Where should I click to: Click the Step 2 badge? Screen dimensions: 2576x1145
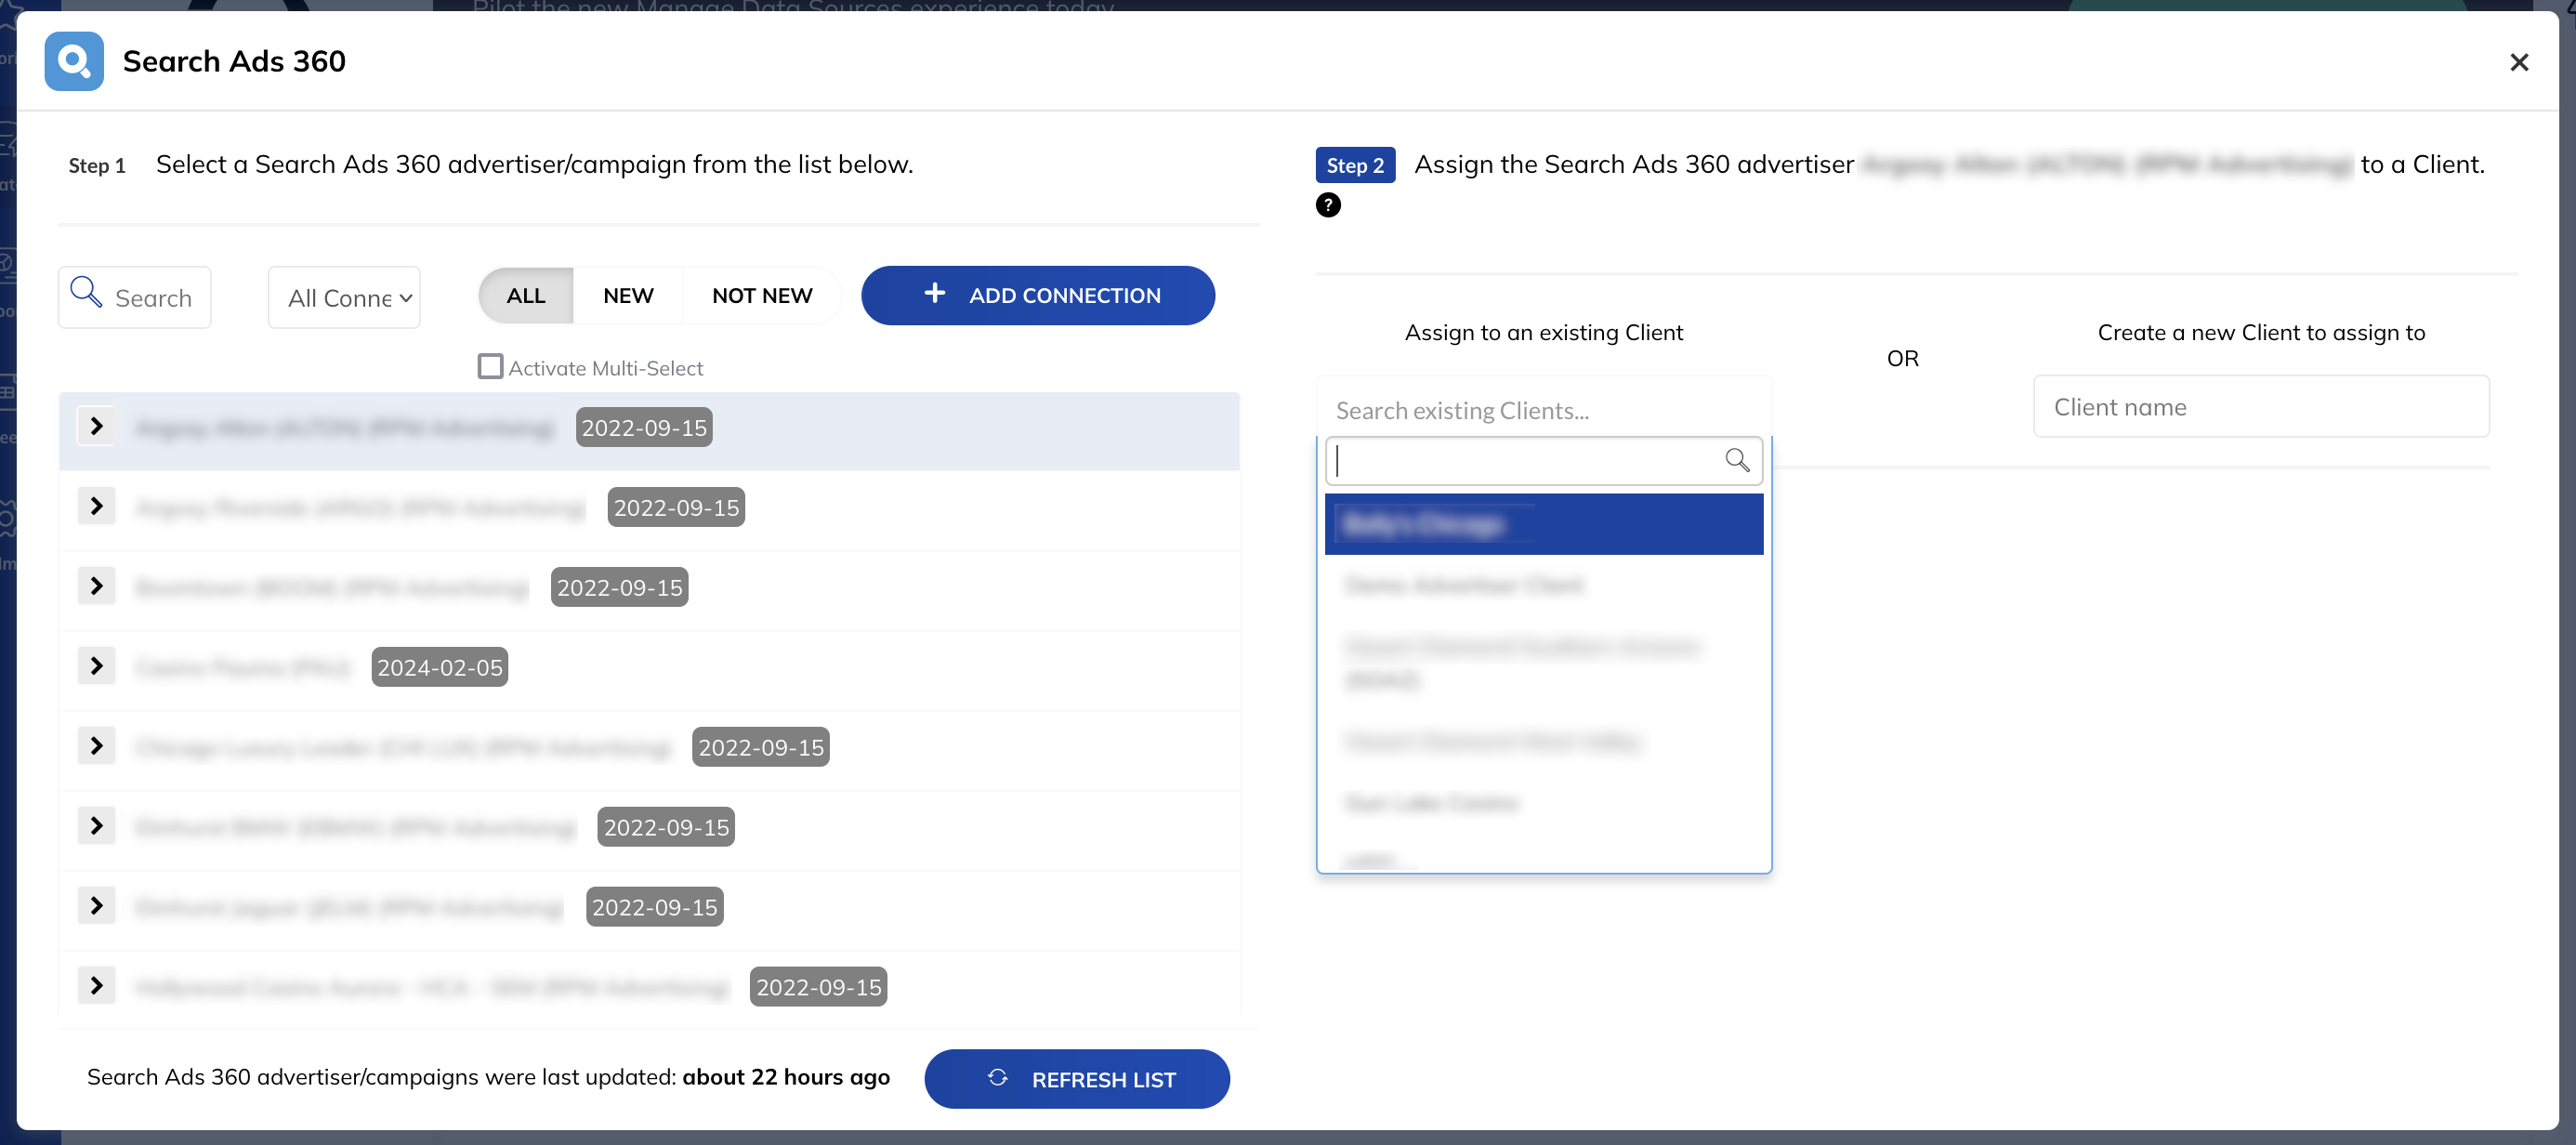1355,165
